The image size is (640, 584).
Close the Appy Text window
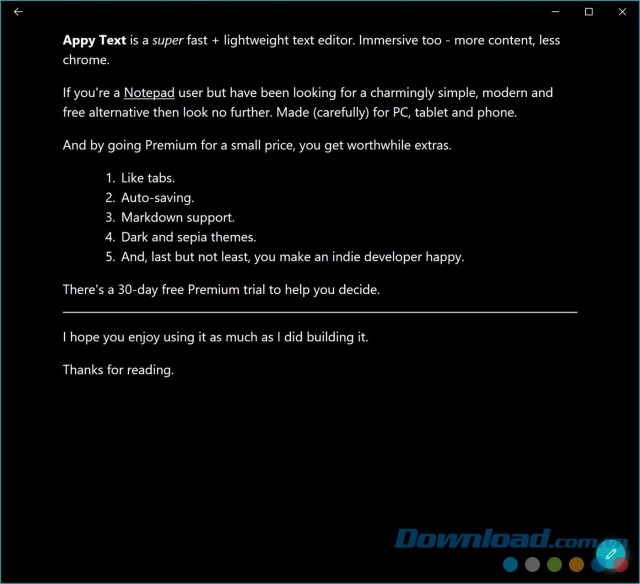[622, 12]
